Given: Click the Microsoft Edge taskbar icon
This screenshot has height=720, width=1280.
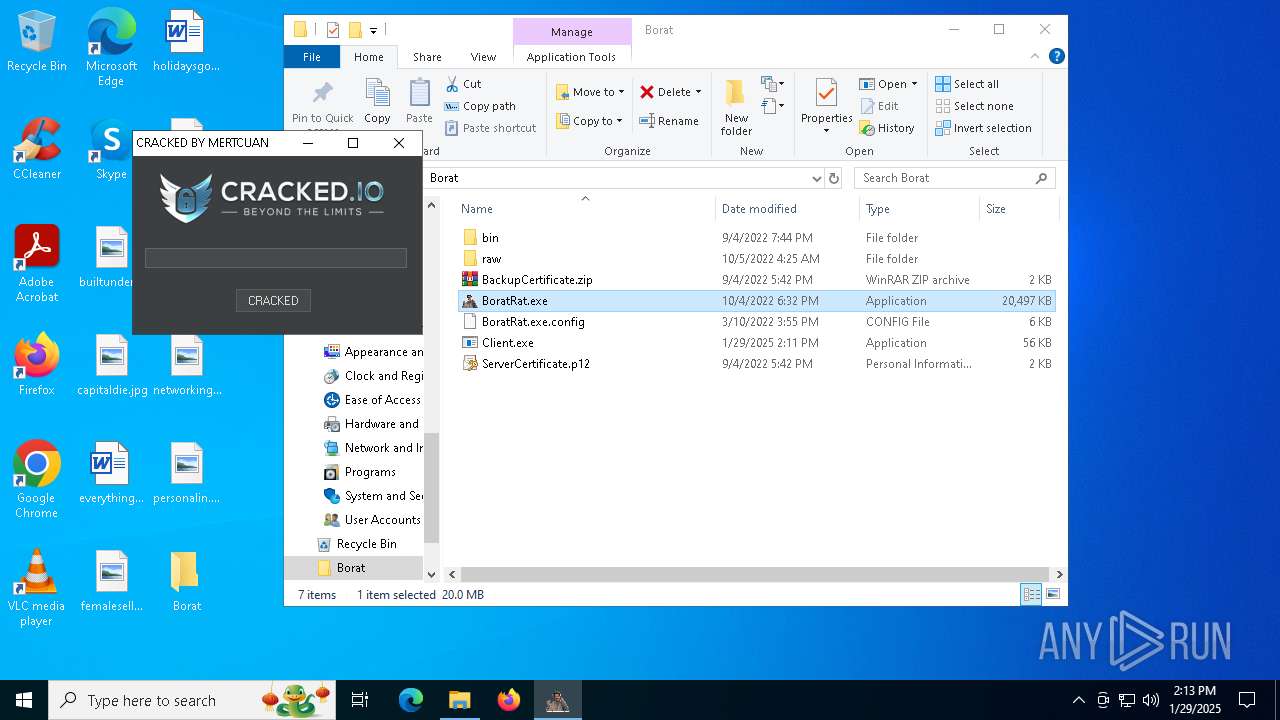Looking at the screenshot, I should [411, 700].
